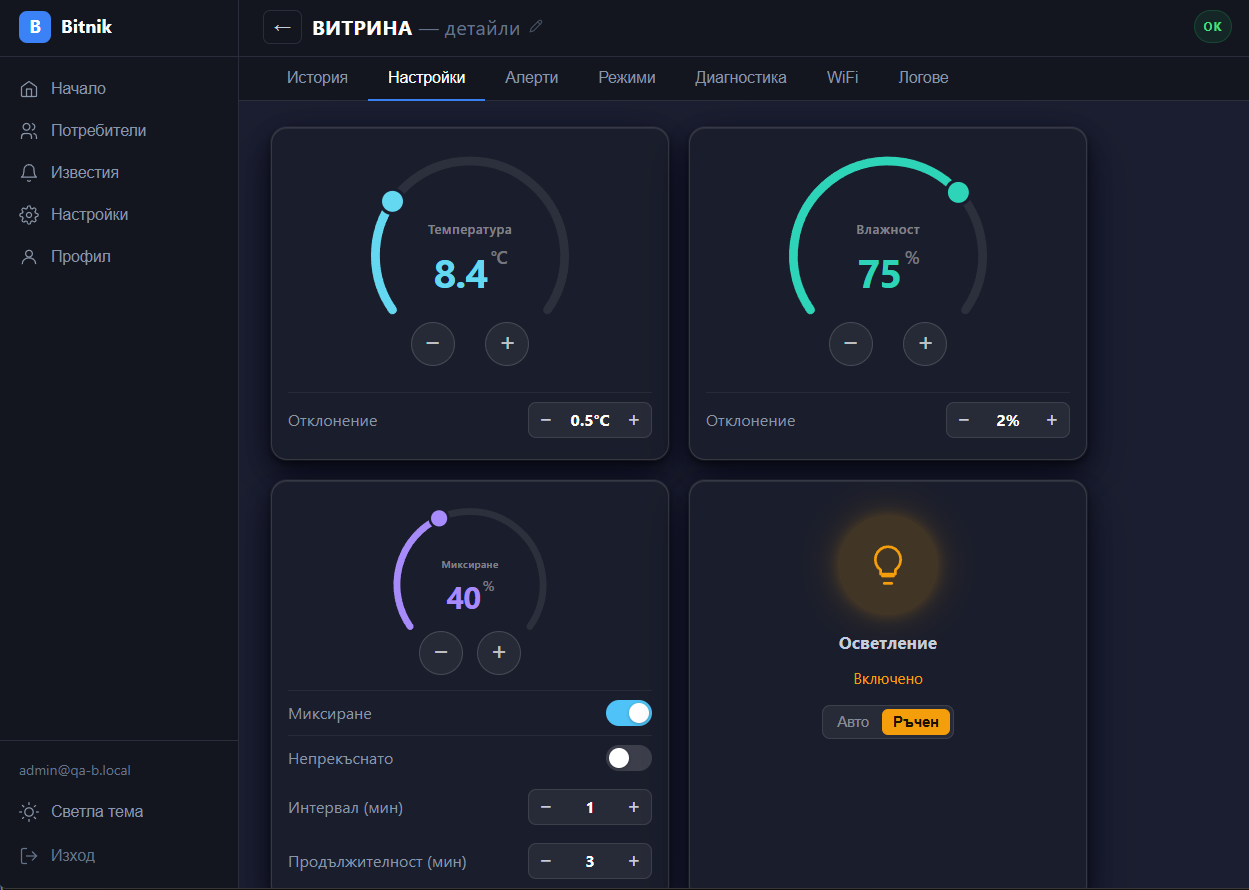Lower the humidity Отклонение 2% value
Screen dimensions: 1249x890
[964, 421]
